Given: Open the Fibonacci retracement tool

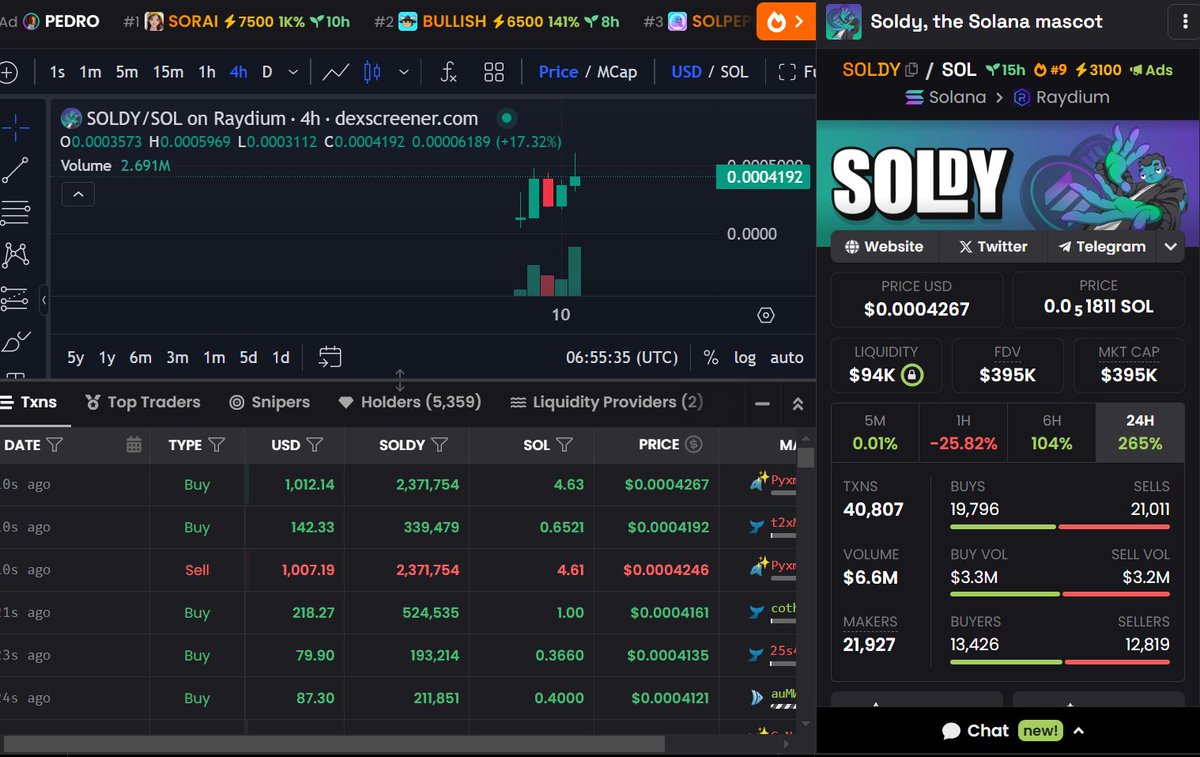Looking at the screenshot, I should pyautogui.click(x=15, y=212).
